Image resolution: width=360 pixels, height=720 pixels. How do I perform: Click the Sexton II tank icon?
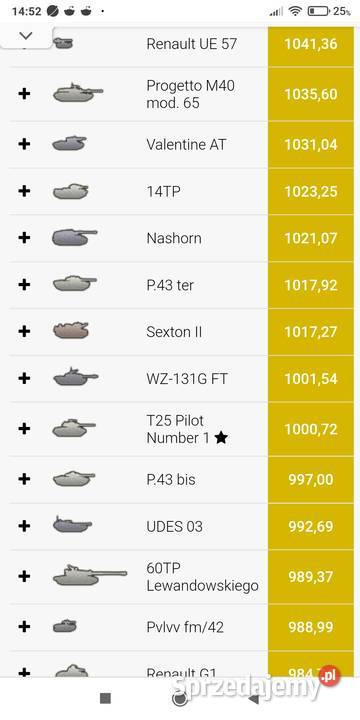[x=71, y=331]
